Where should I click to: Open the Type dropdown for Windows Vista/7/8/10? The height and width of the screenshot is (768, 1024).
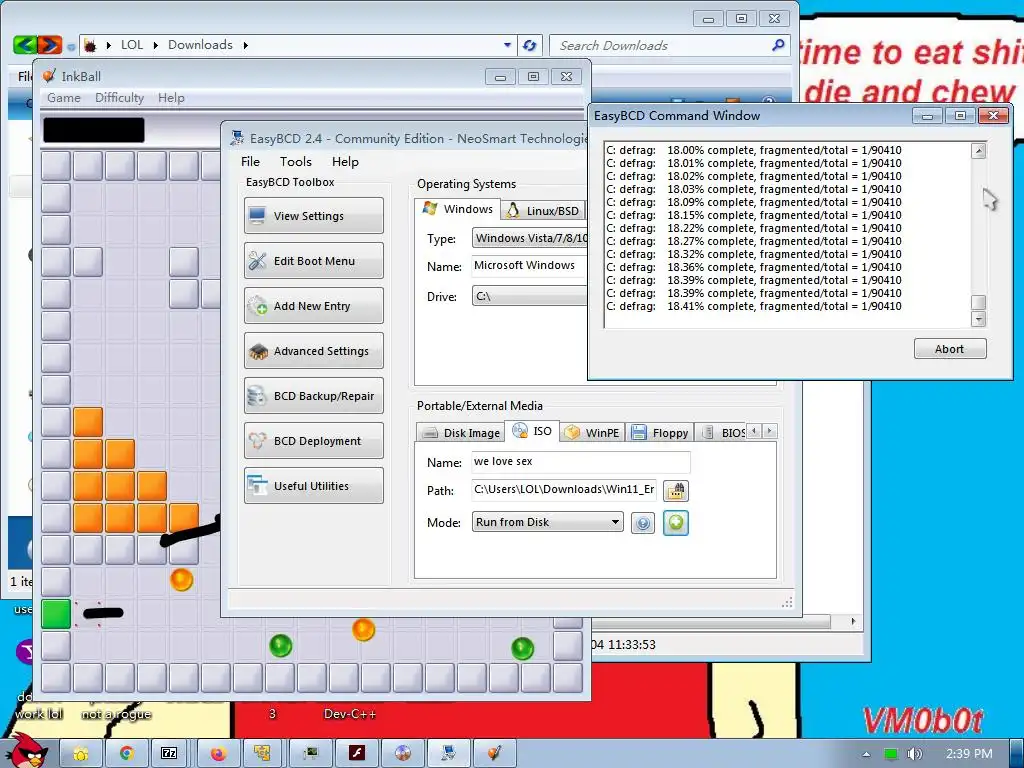[530, 238]
